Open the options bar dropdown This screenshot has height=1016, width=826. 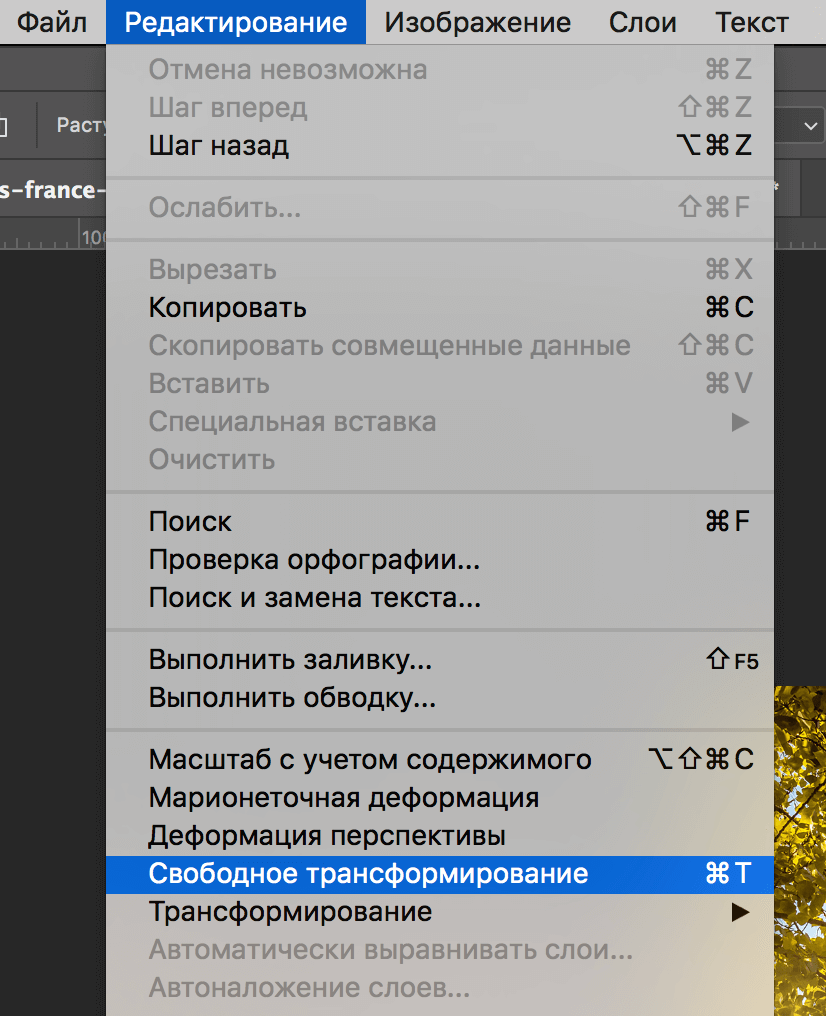pos(809,125)
